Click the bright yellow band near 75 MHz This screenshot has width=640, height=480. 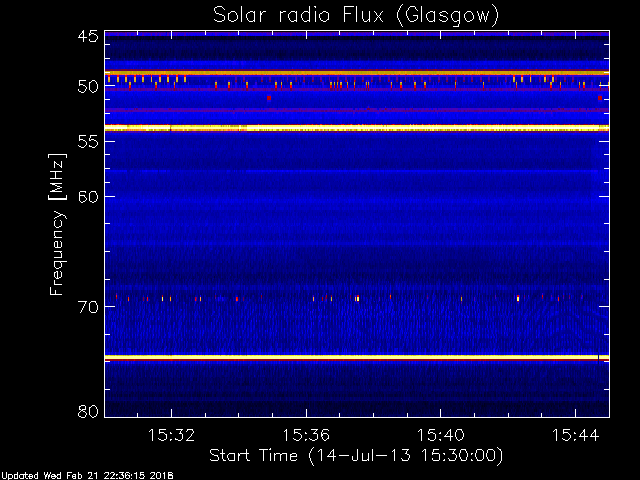357,358
